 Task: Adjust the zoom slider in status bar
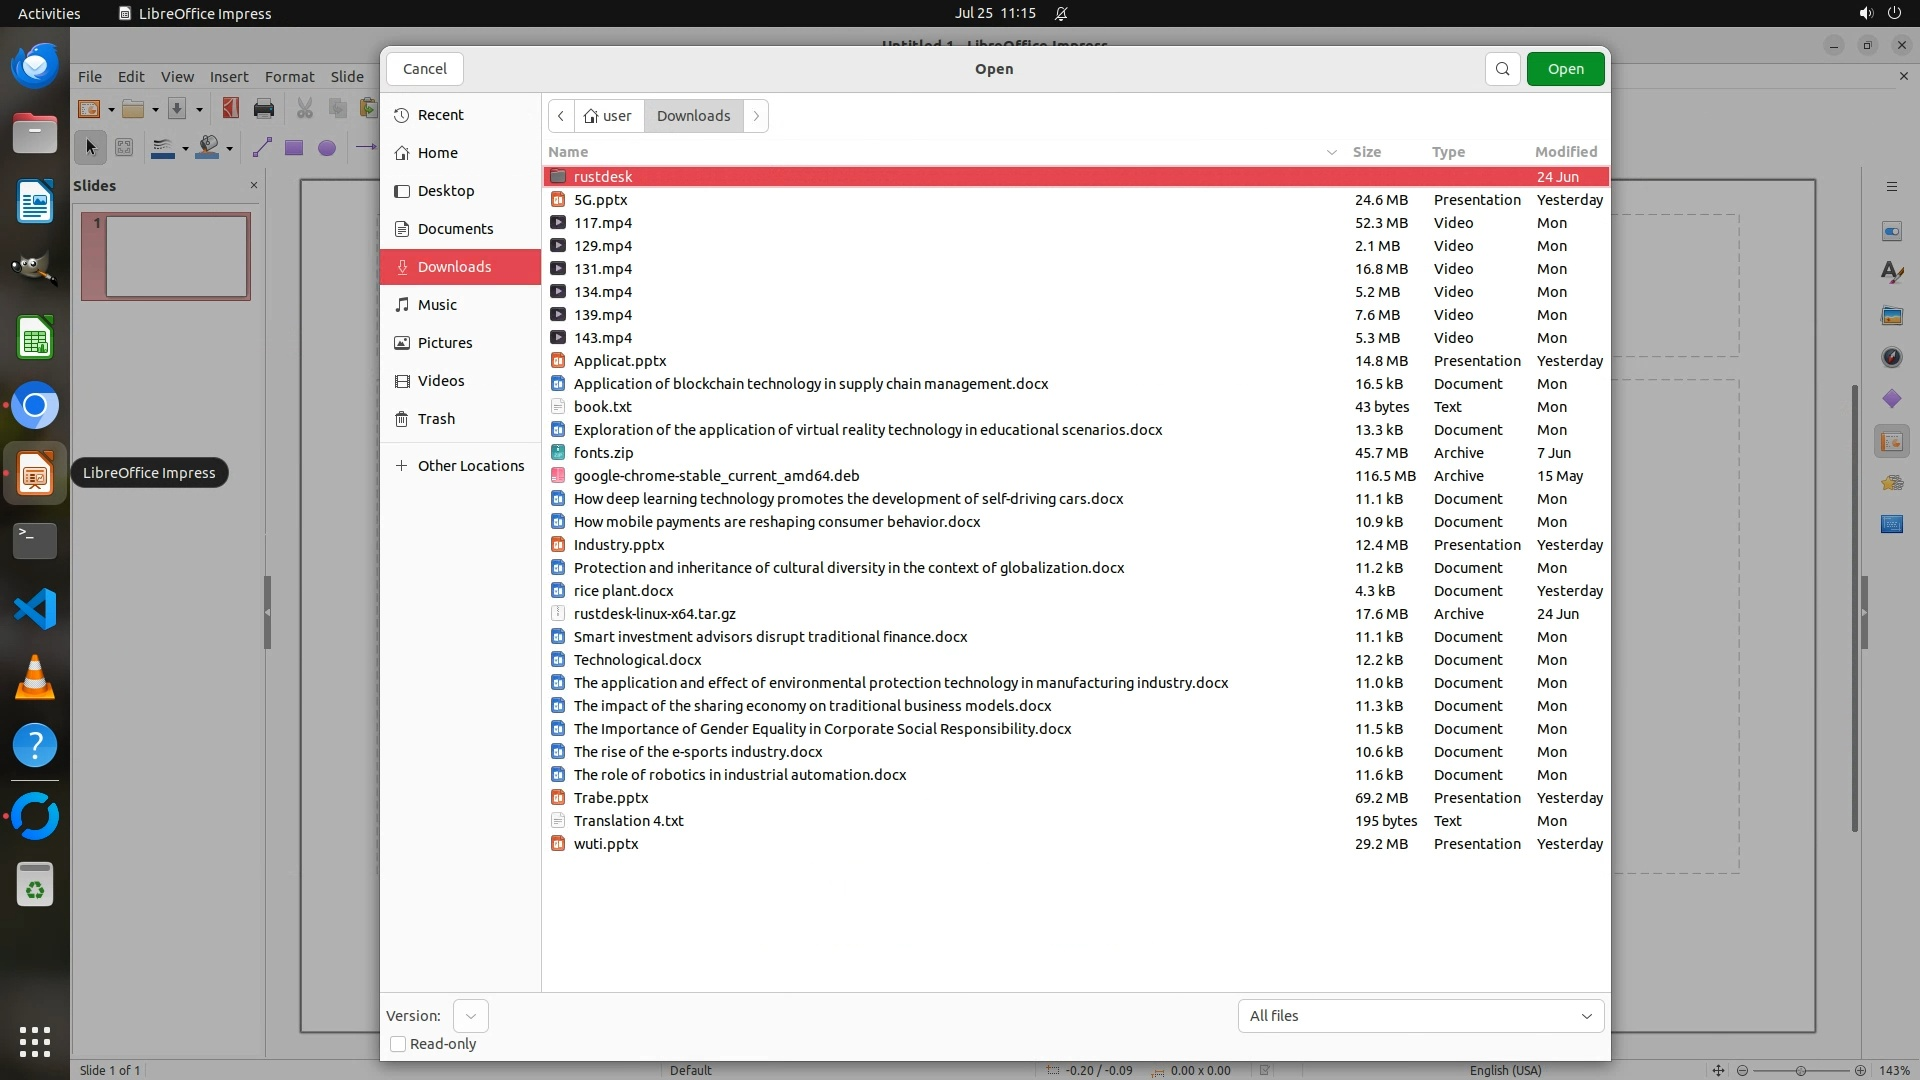click(x=1800, y=1070)
